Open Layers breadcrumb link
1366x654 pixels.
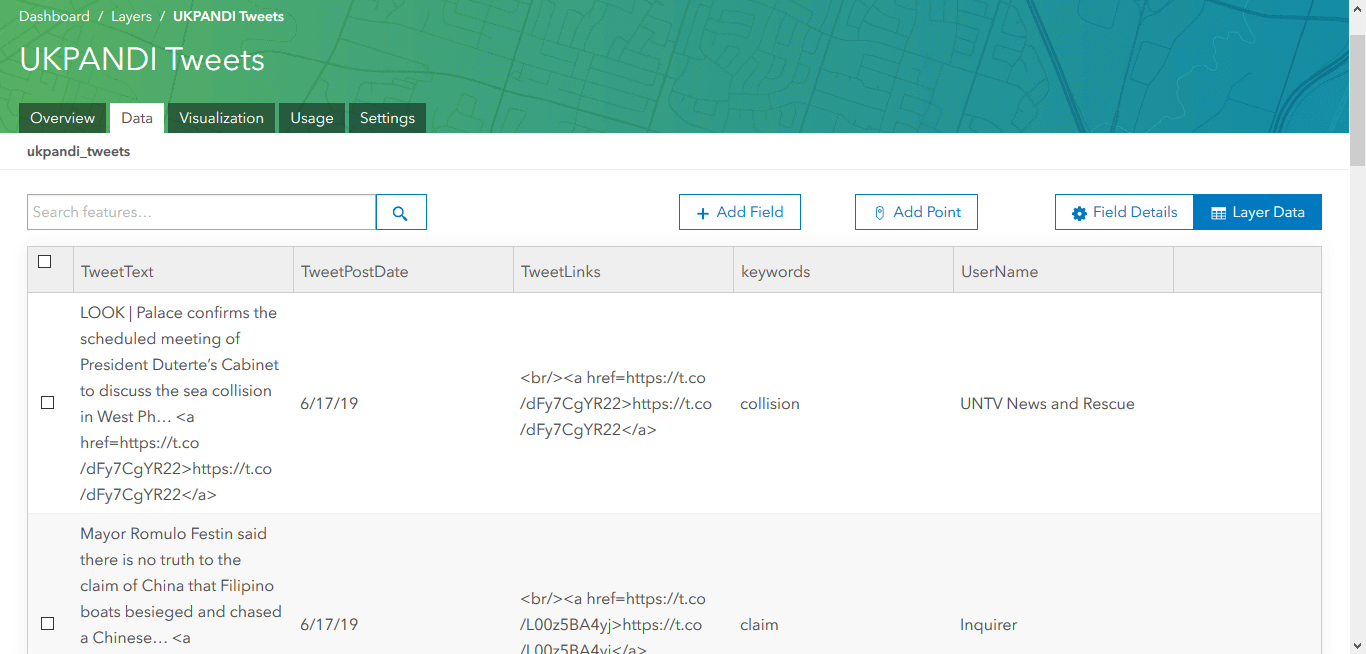[x=131, y=16]
